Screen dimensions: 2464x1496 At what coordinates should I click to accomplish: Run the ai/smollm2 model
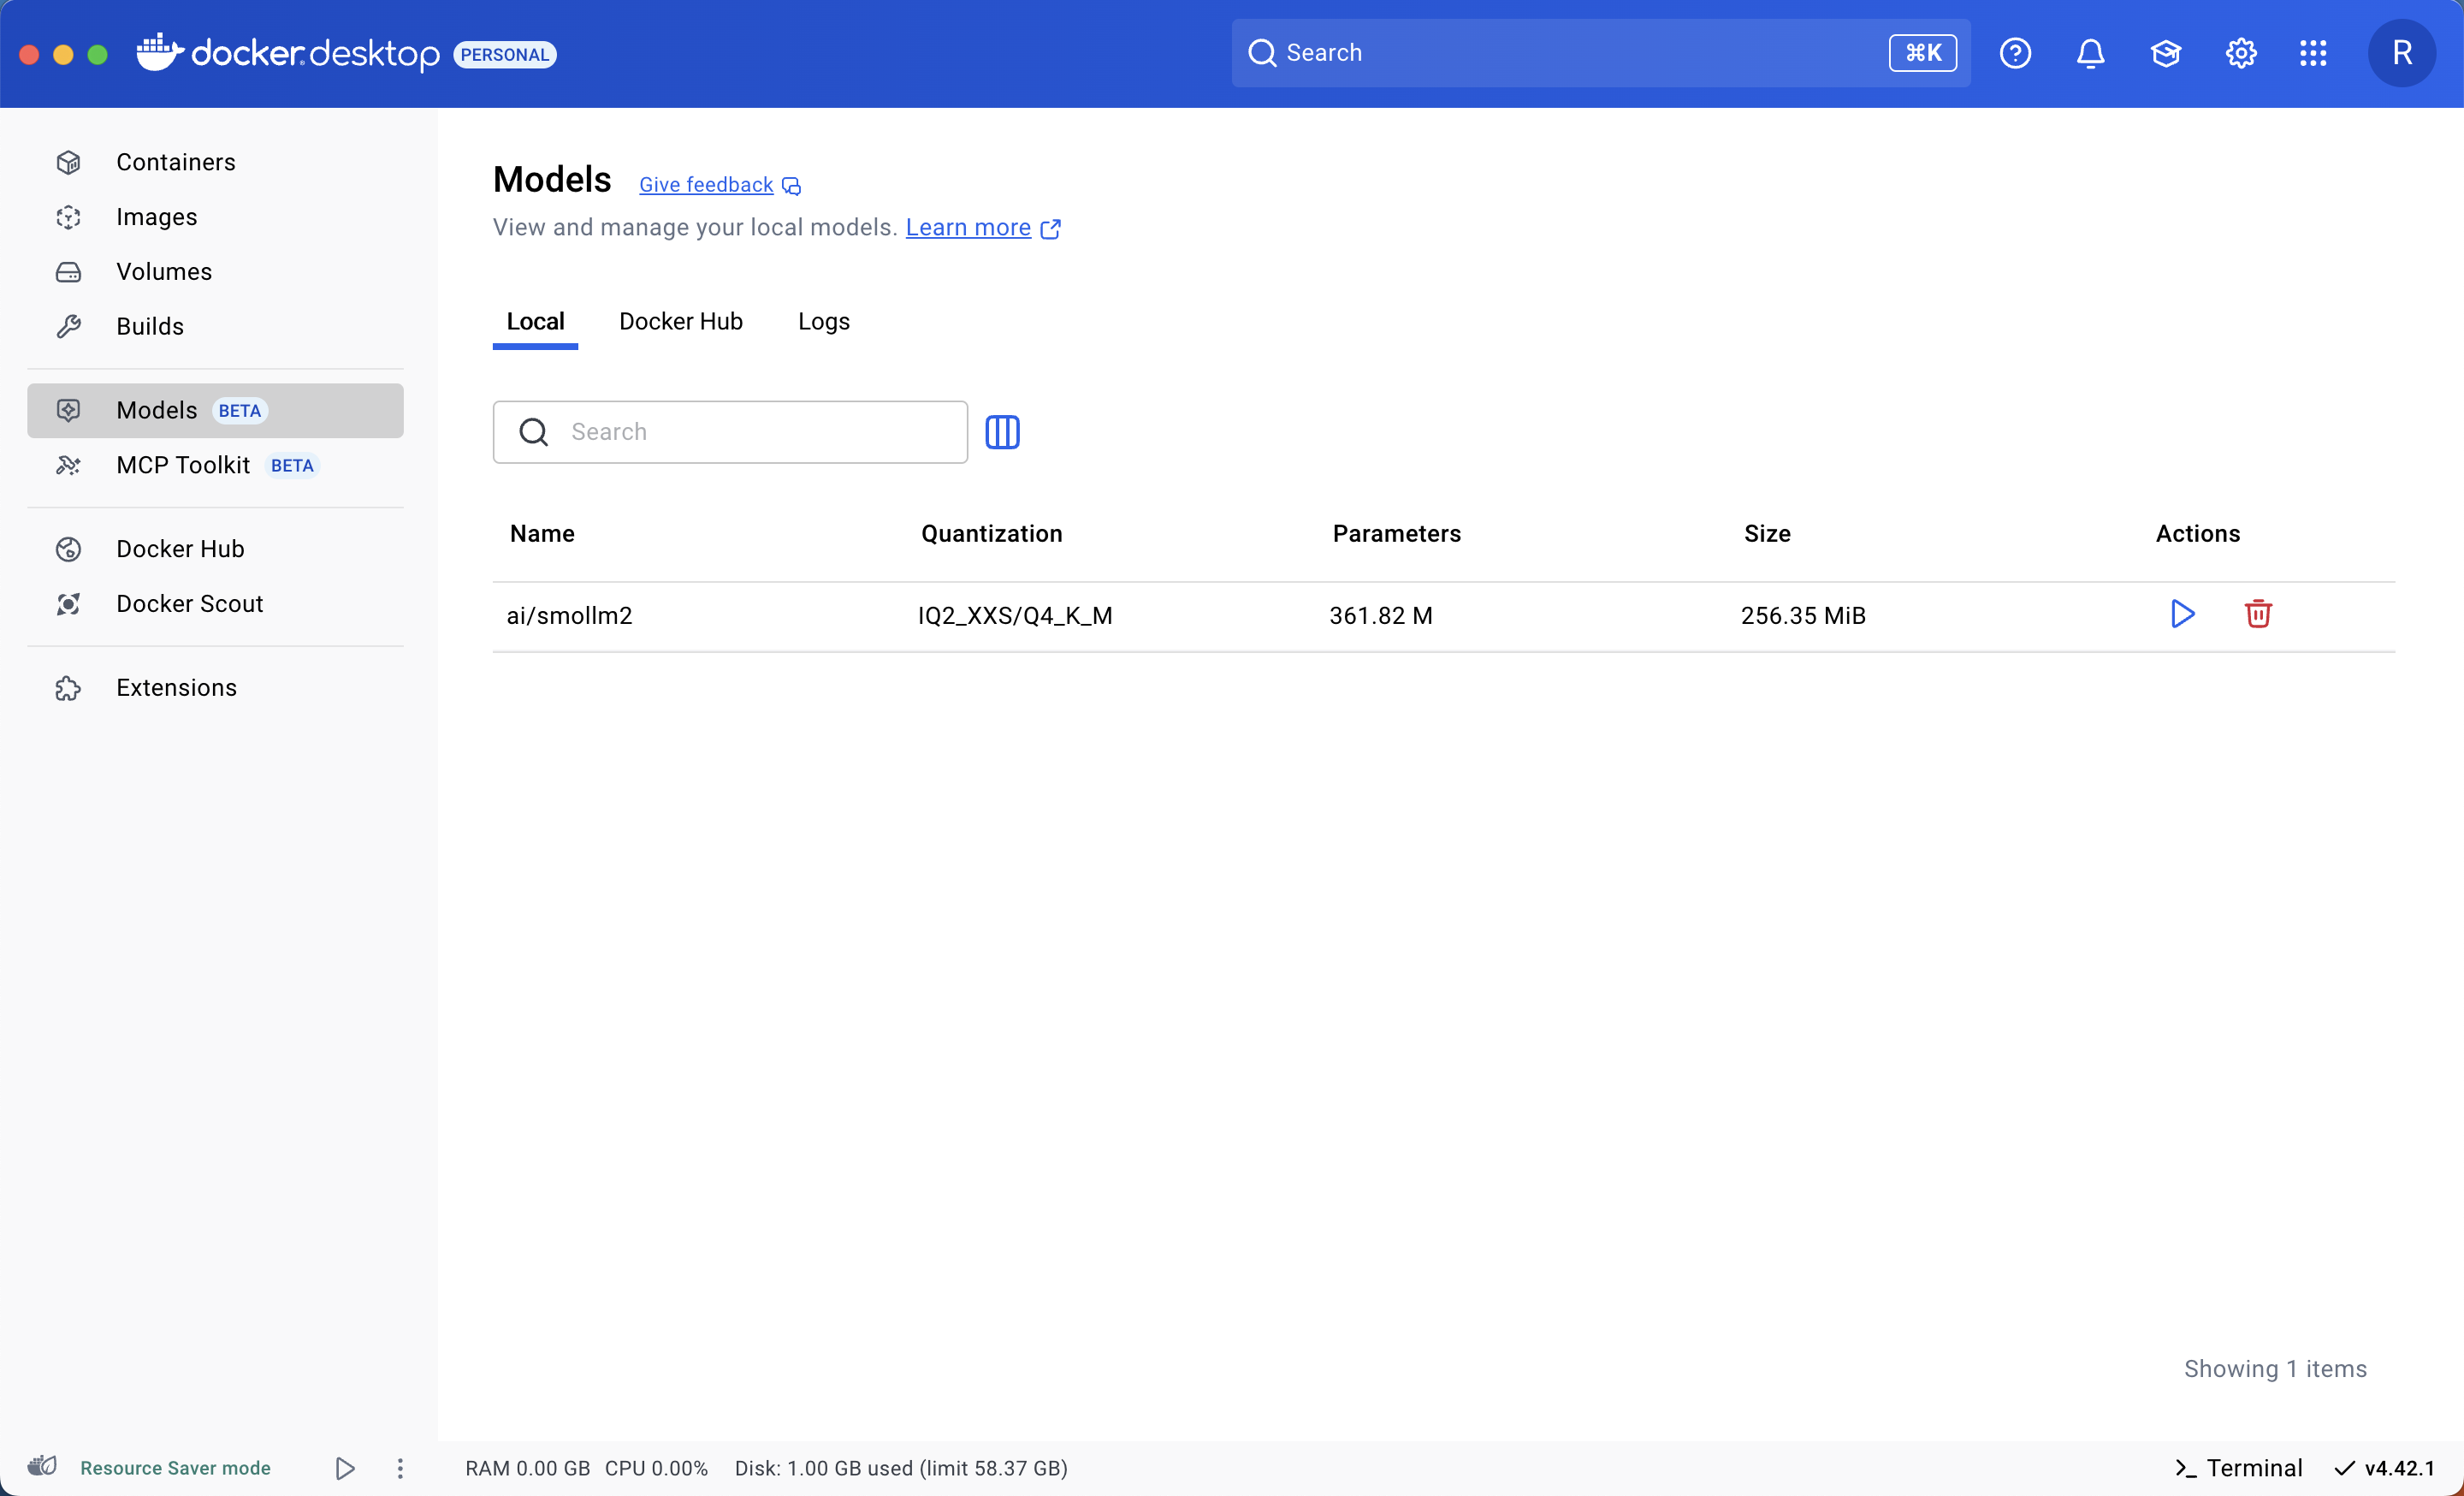(2182, 614)
